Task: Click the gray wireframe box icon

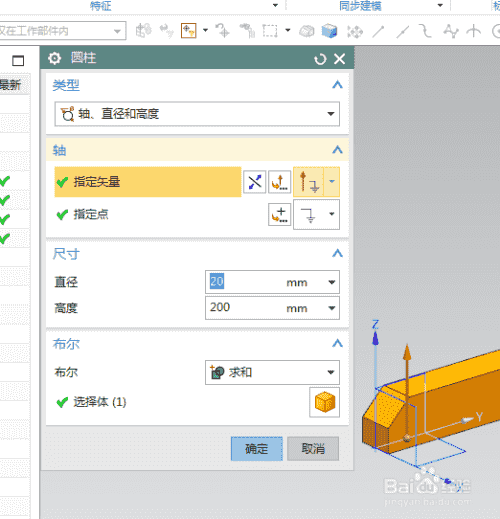Action: tap(307, 32)
